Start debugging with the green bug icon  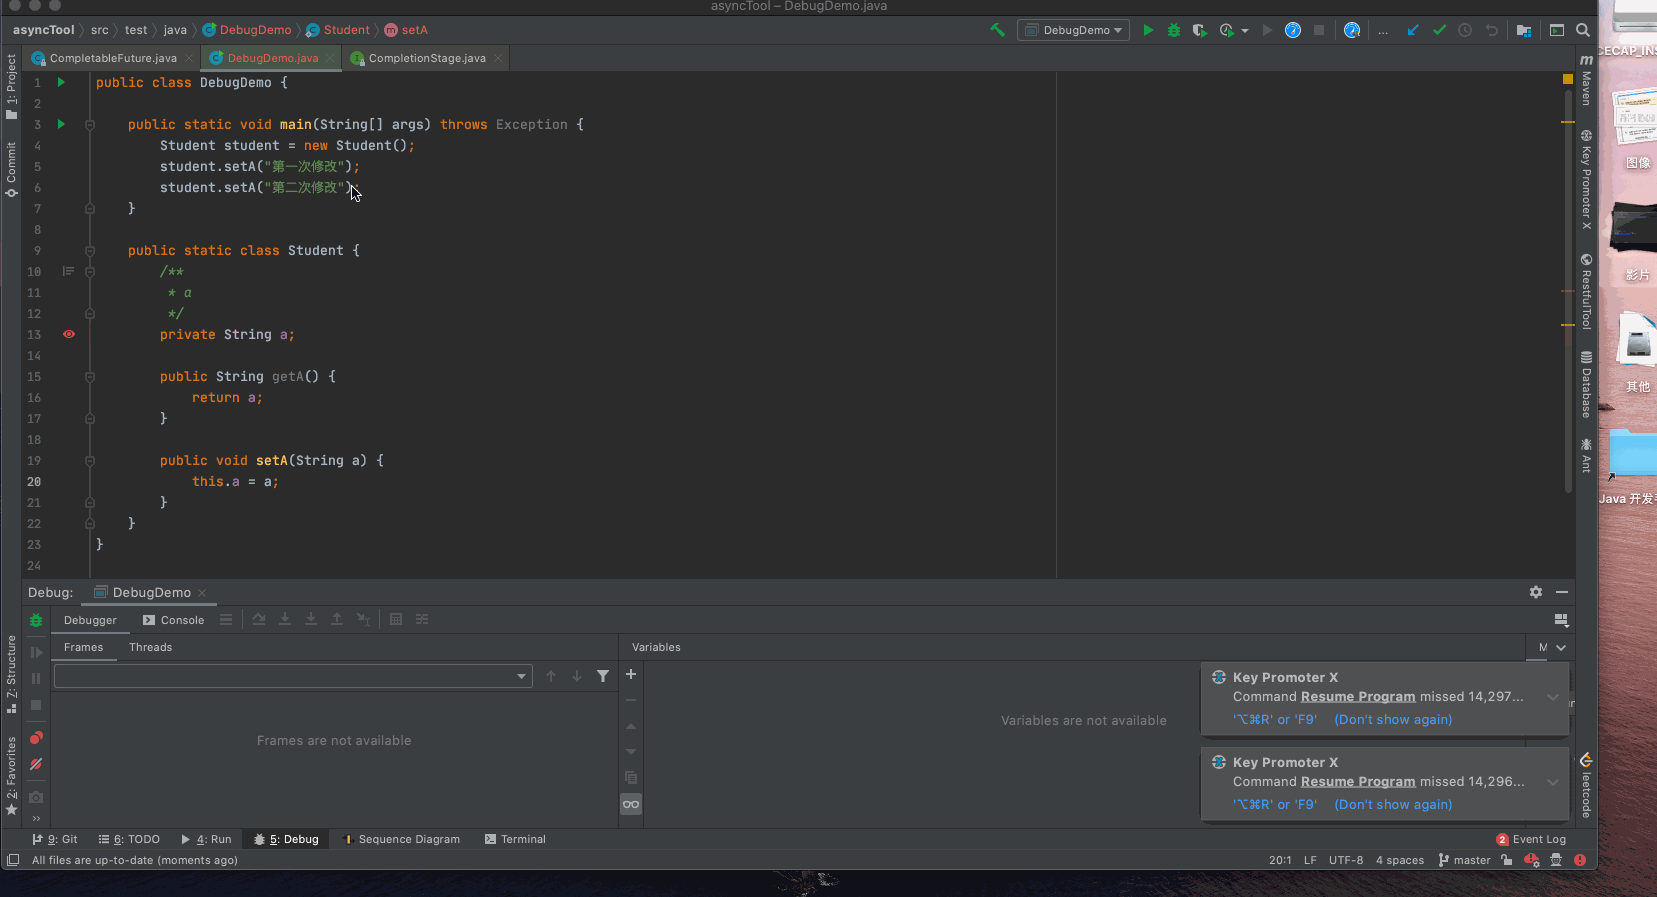[x=1173, y=30]
